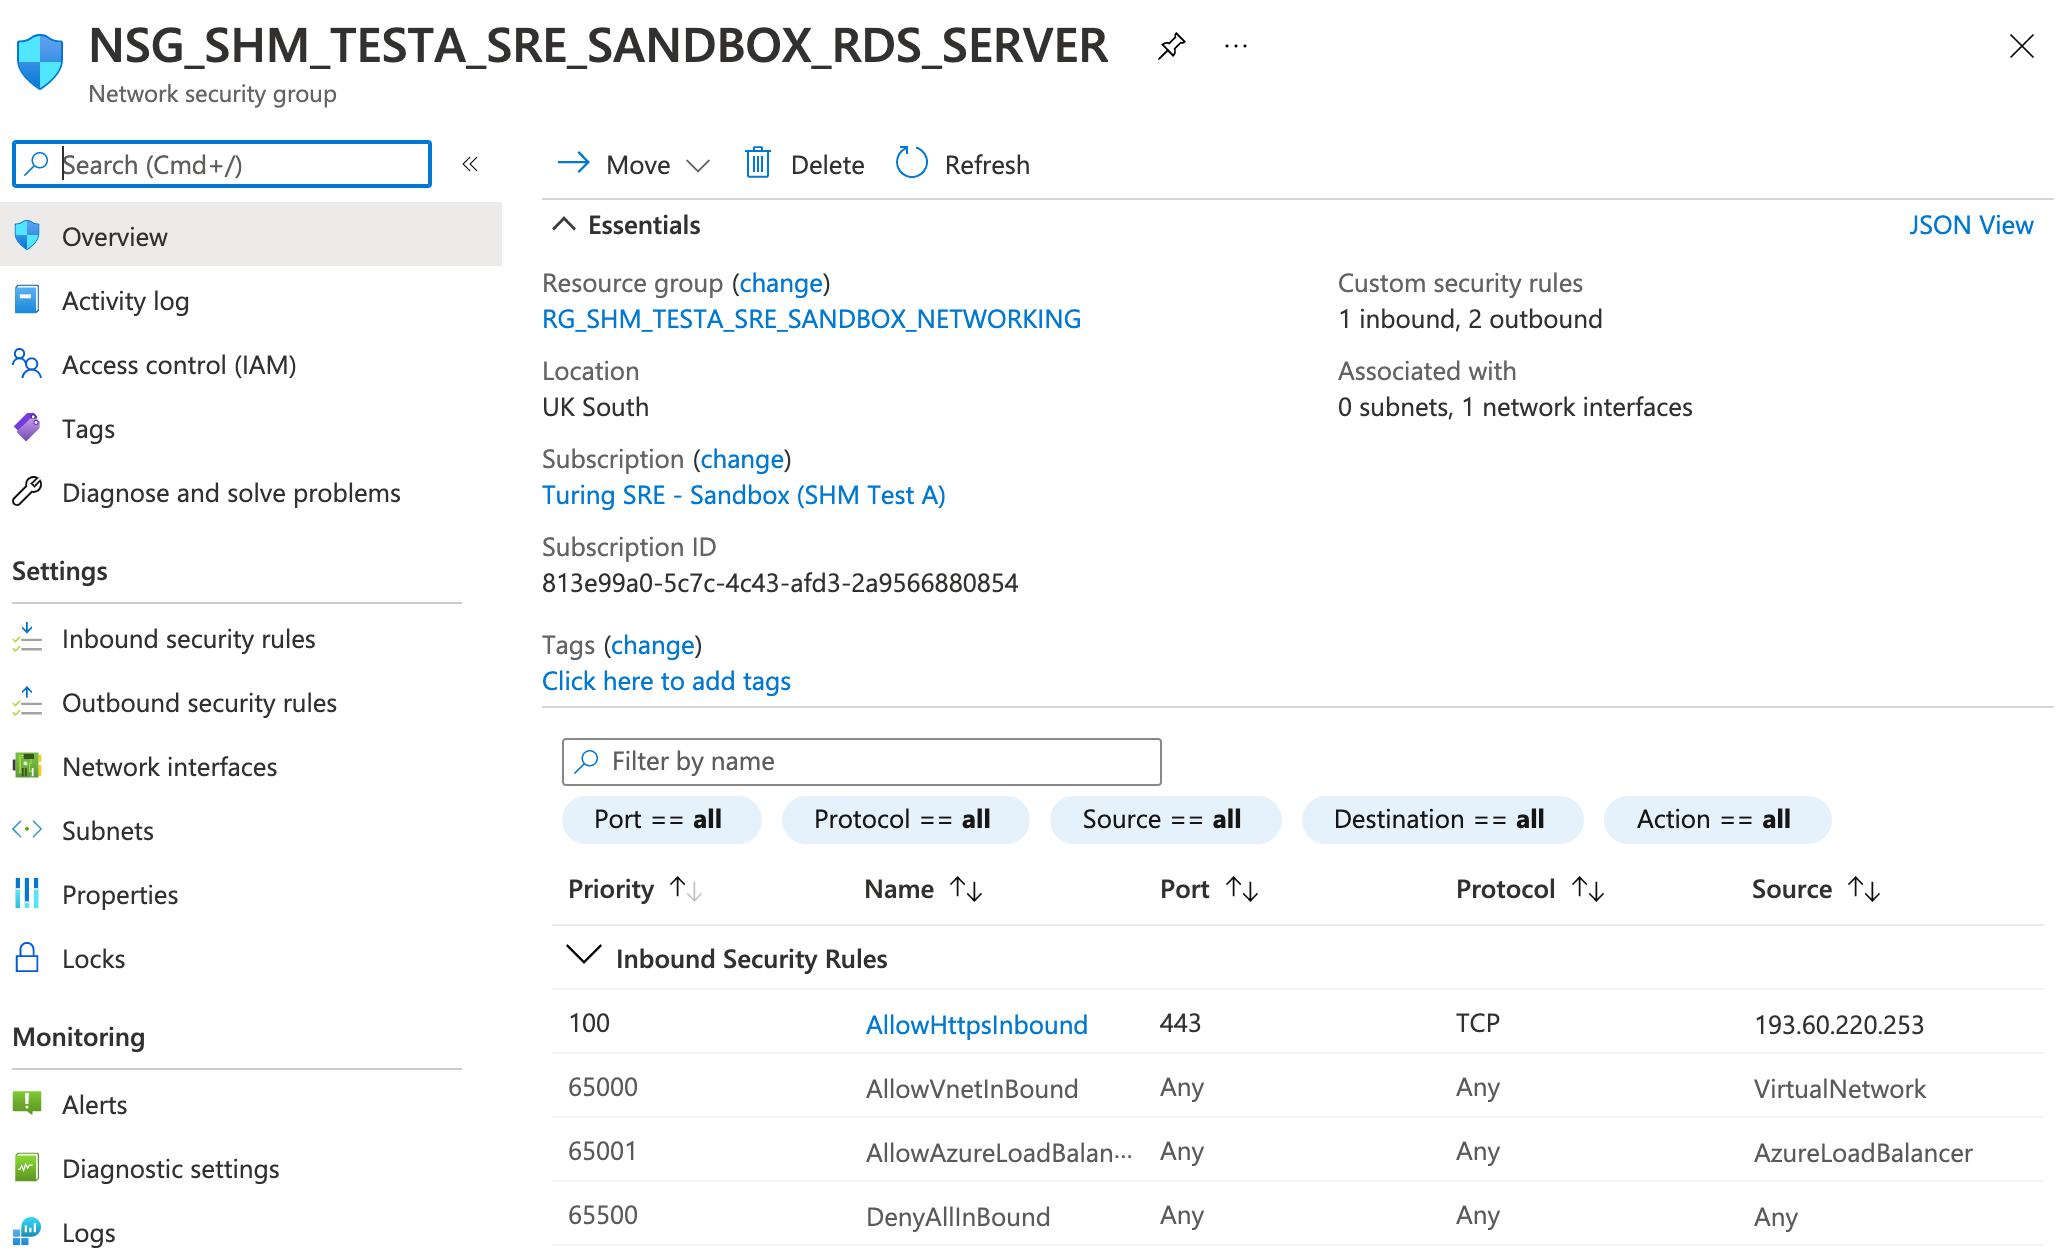Select the AllowVnetInBound rule name
The height and width of the screenshot is (1256, 2056).
point(972,1088)
